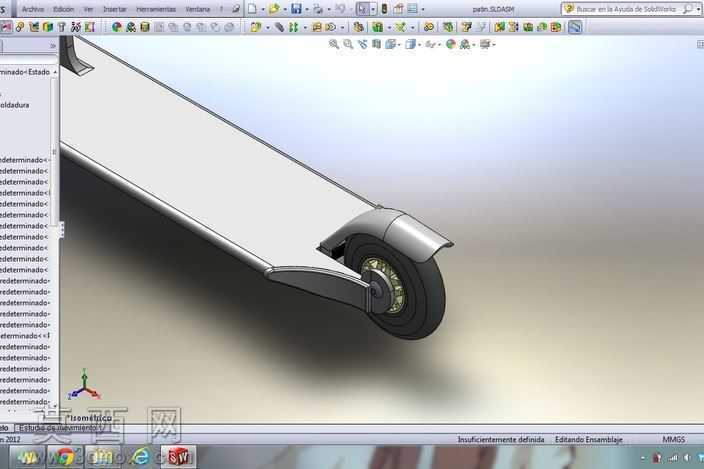Screen dimensions: 704x469
Task: Expand the Select tool dropdown arrow
Action: (373, 9)
